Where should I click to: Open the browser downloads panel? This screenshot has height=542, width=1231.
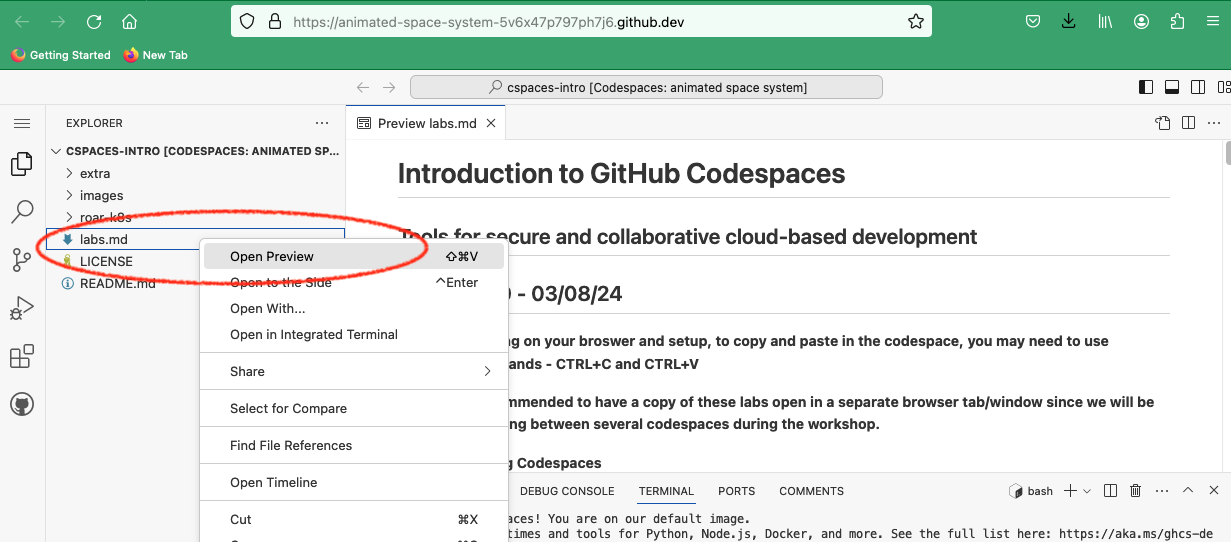click(1069, 21)
